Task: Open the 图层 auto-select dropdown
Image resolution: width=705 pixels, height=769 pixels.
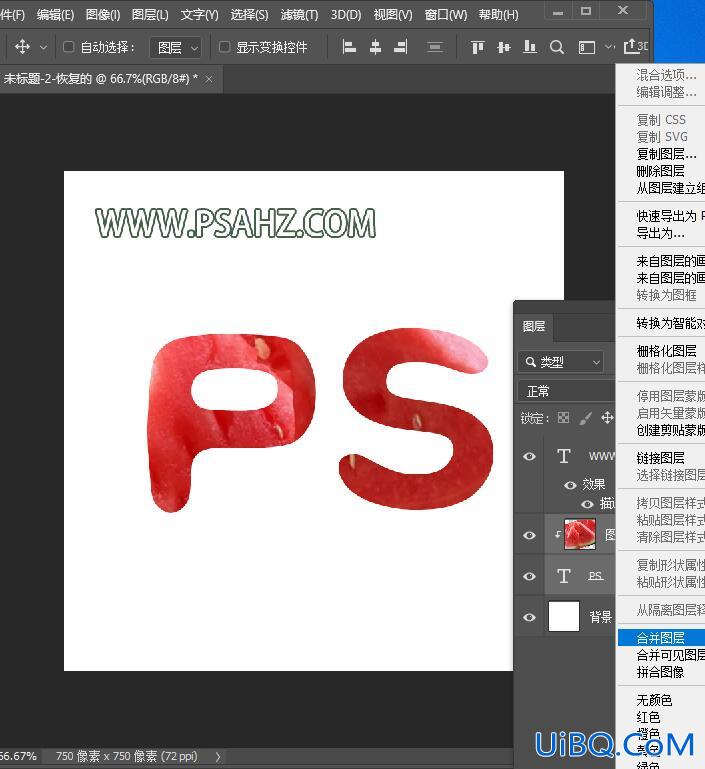Action: coord(175,48)
